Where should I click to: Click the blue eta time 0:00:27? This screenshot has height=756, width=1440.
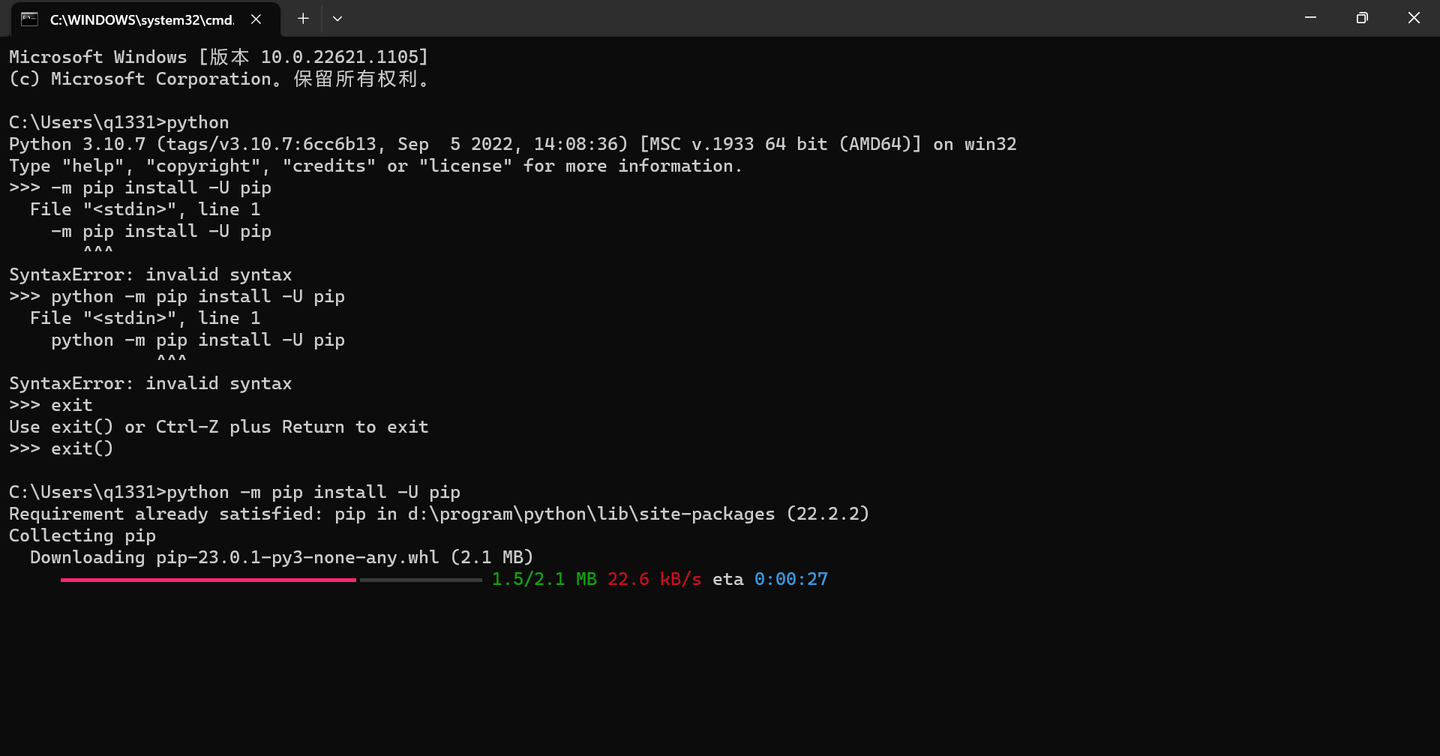pyautogui.click(x=791, y=580)
